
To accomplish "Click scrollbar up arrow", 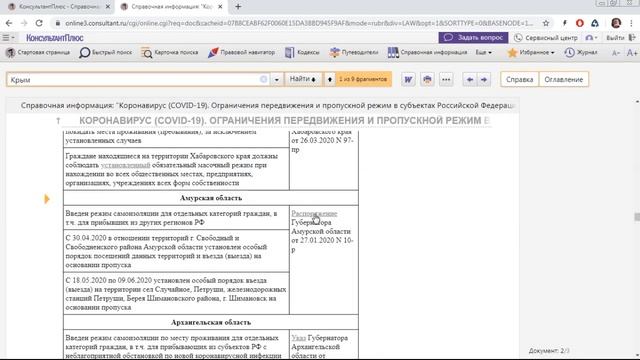I will (637, 101).
